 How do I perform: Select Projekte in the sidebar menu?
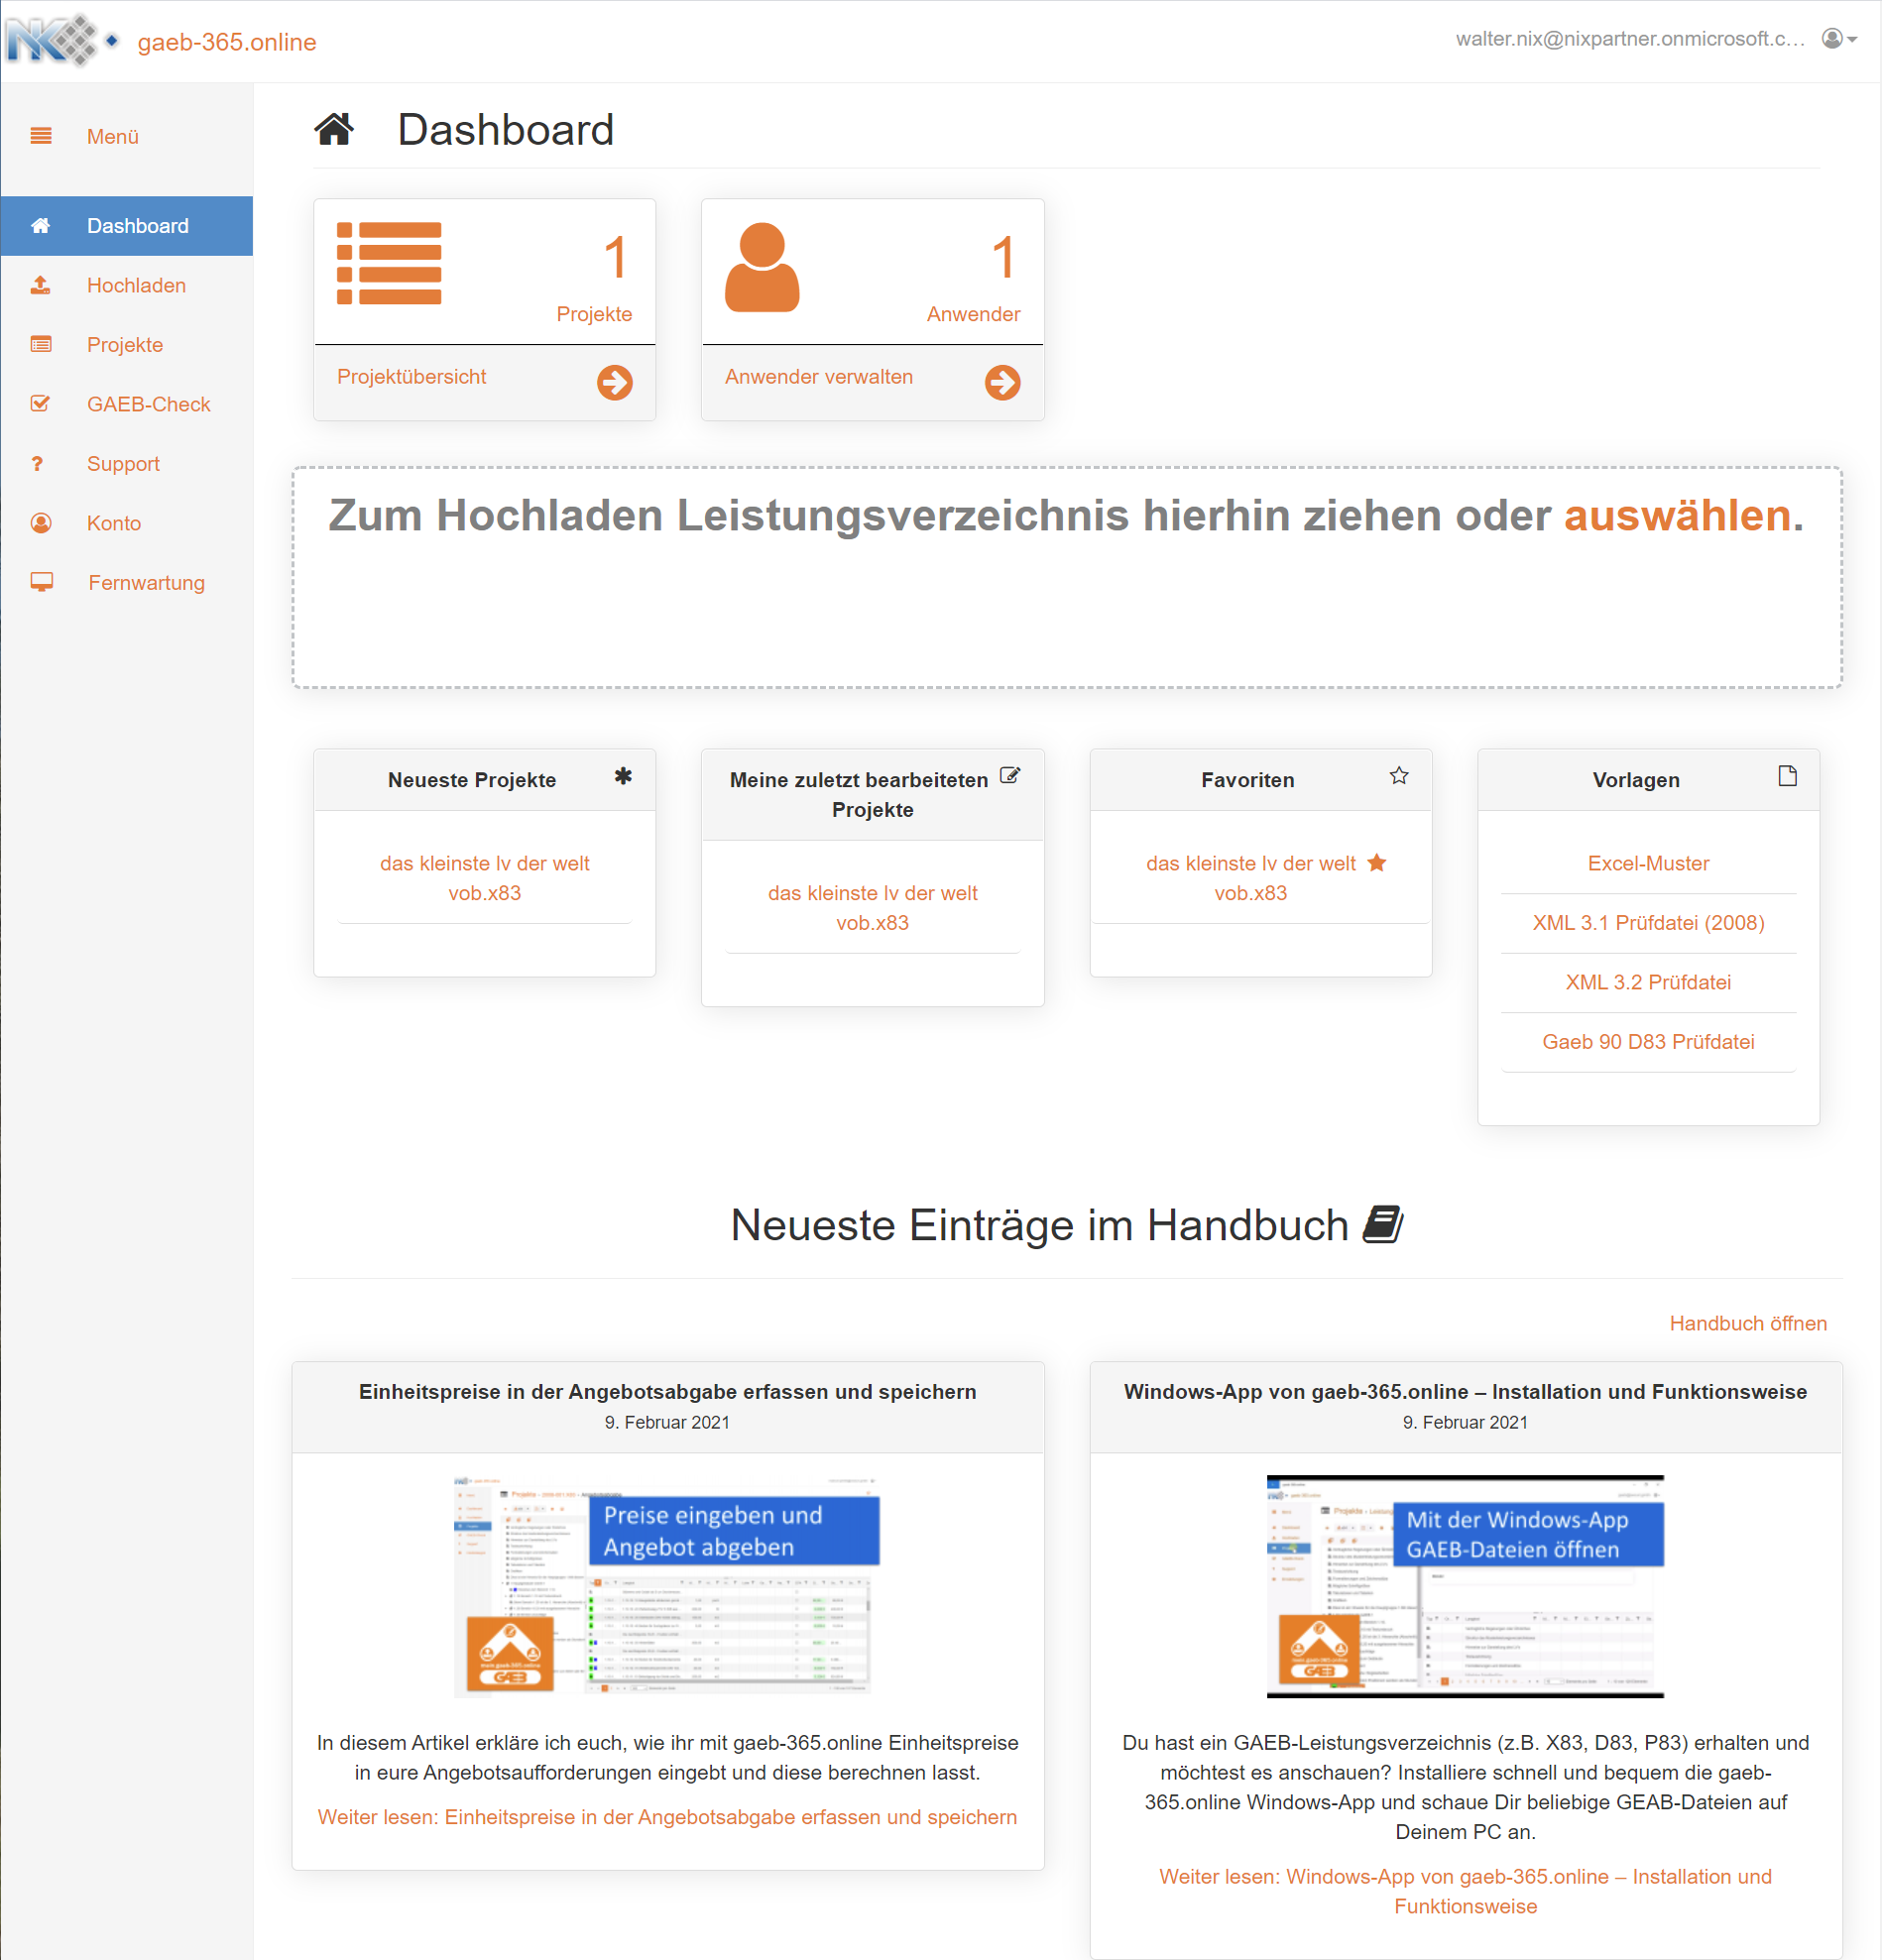[x=124, y=344]
